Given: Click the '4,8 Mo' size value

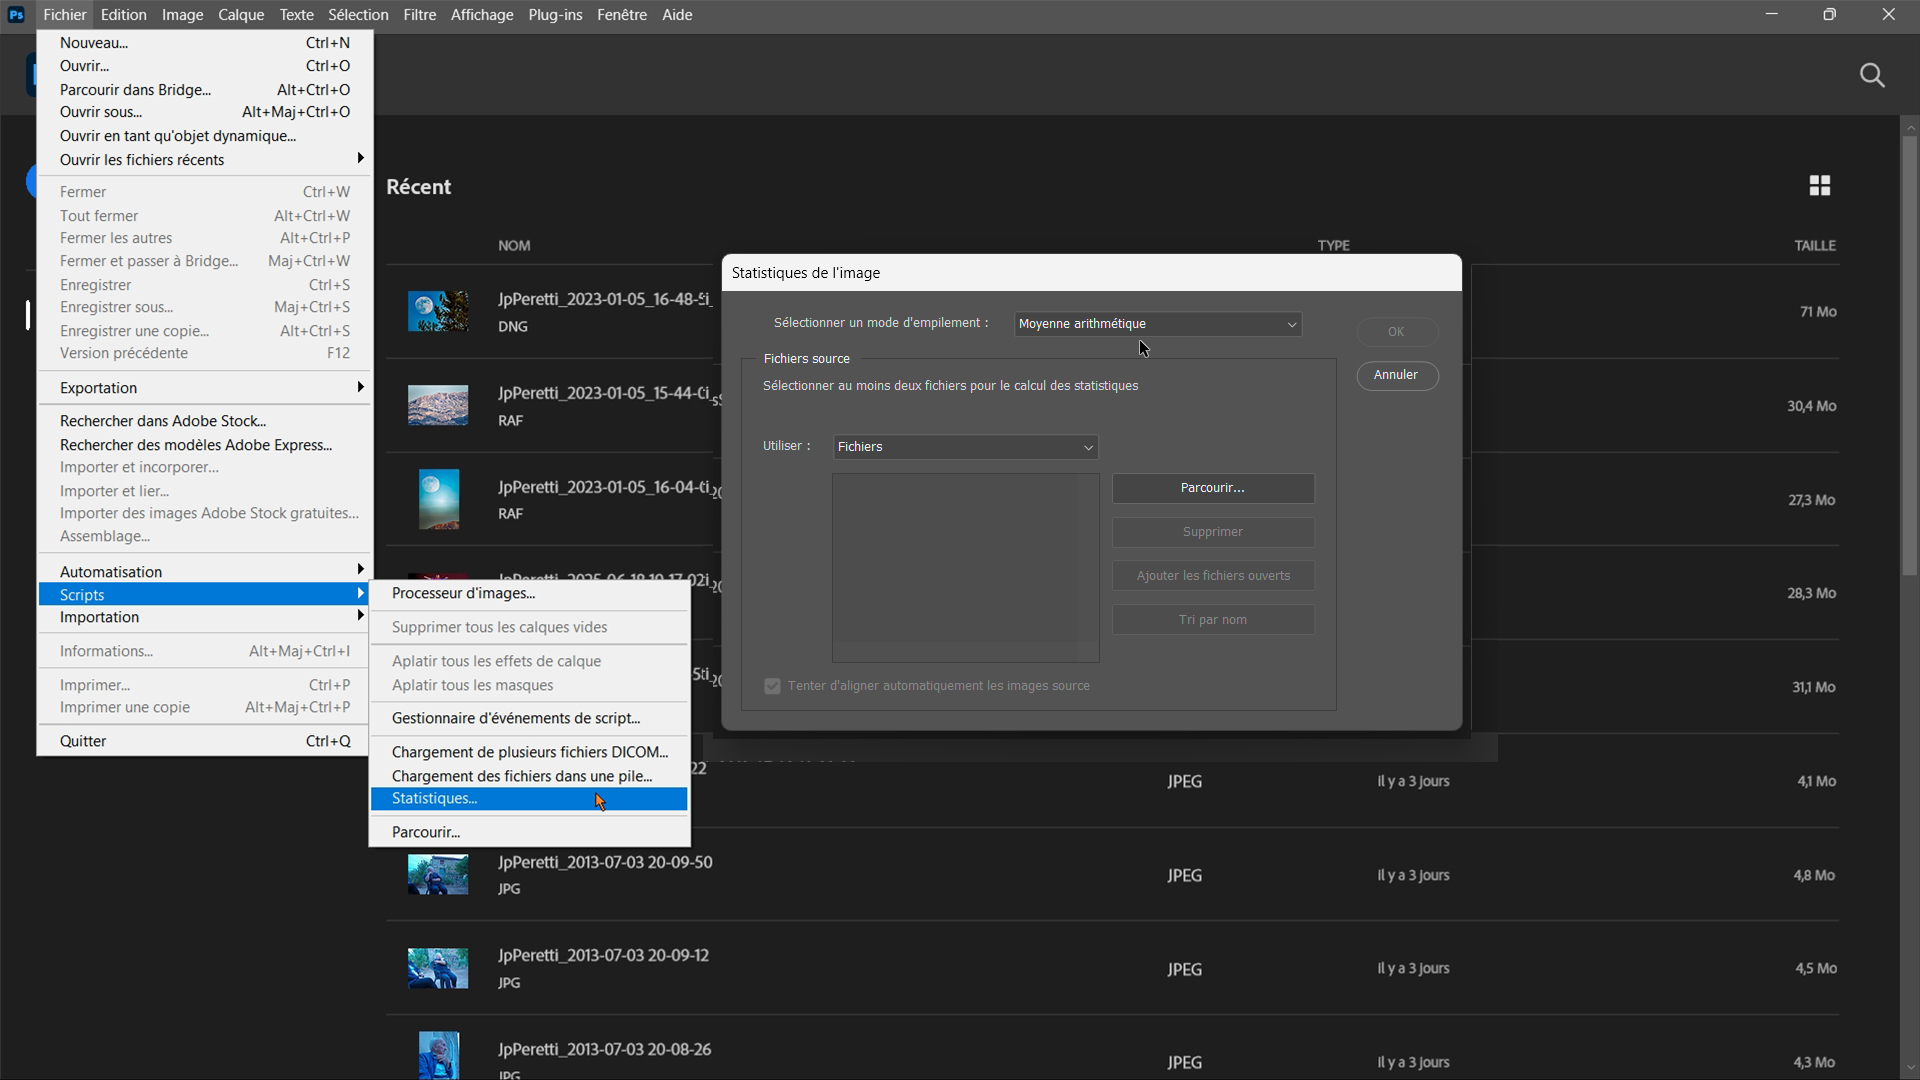Looking at the screenshot, I should point(1814,875).
